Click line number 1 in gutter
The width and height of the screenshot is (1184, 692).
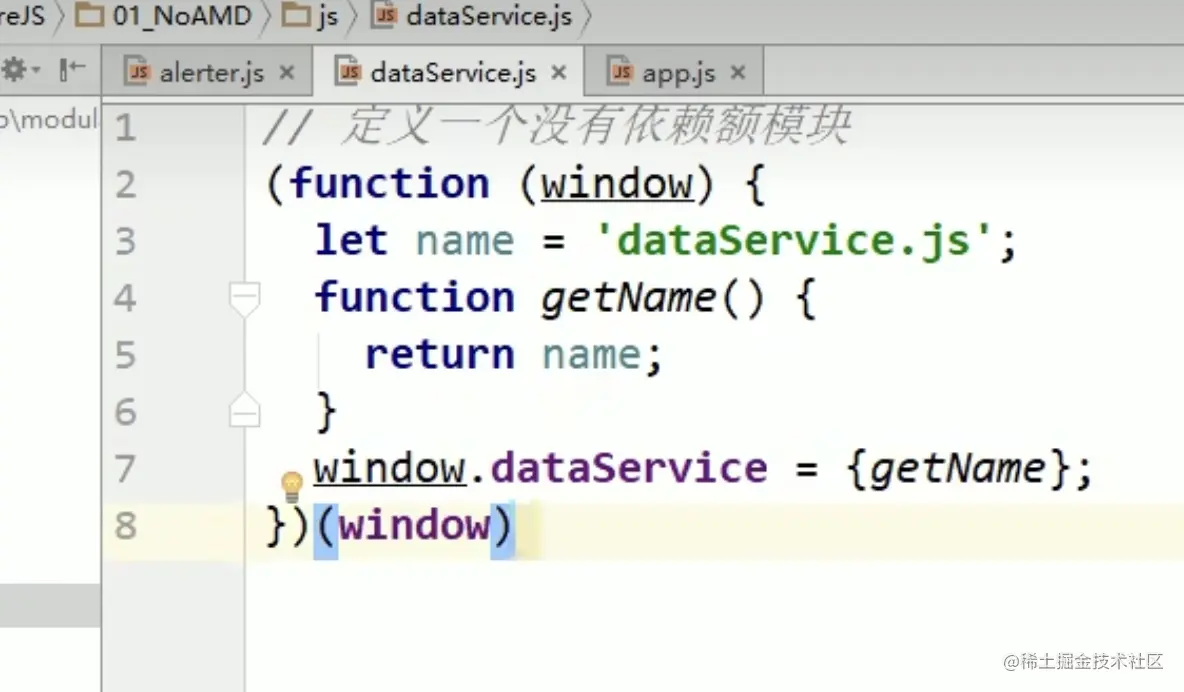pyautogui.click(x=125, y=127)
